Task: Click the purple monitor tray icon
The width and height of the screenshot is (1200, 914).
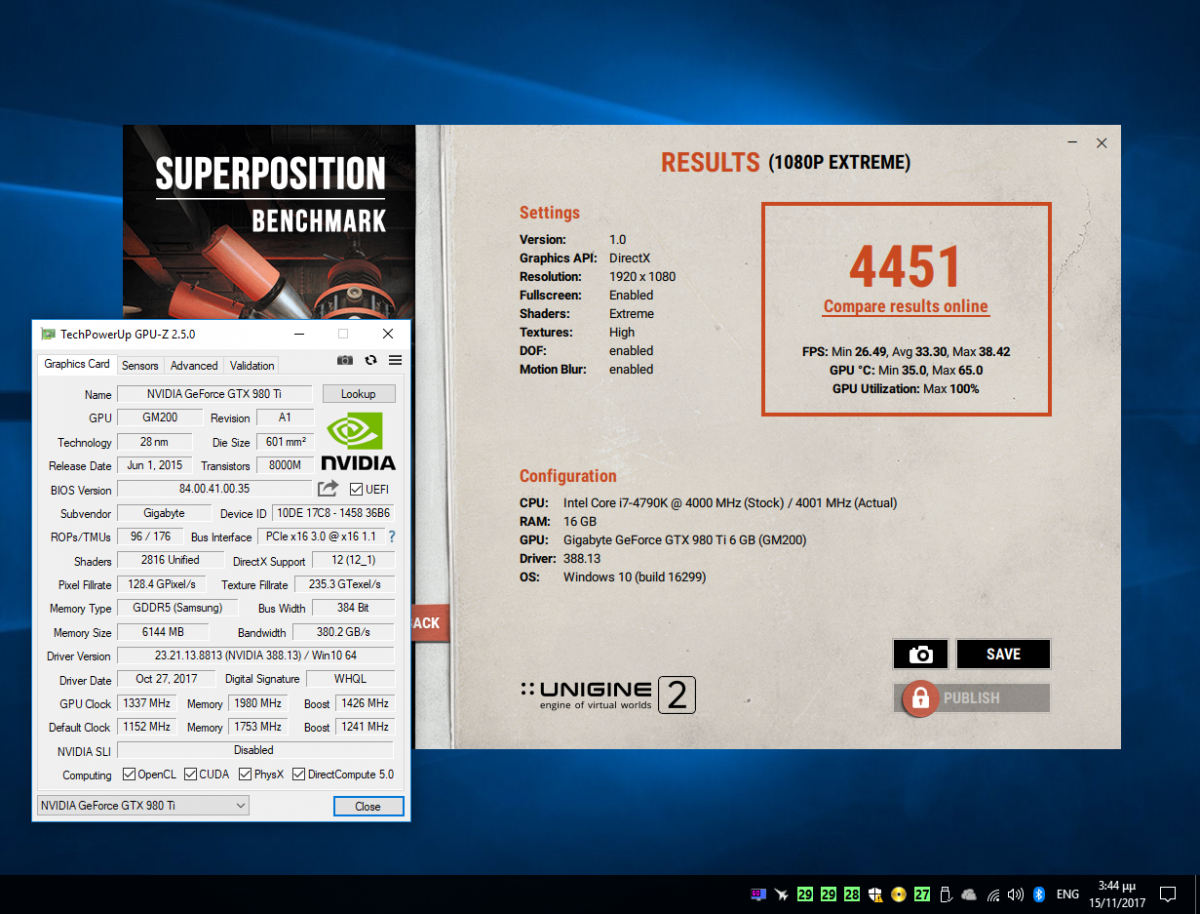Action: tap(759, 894)
